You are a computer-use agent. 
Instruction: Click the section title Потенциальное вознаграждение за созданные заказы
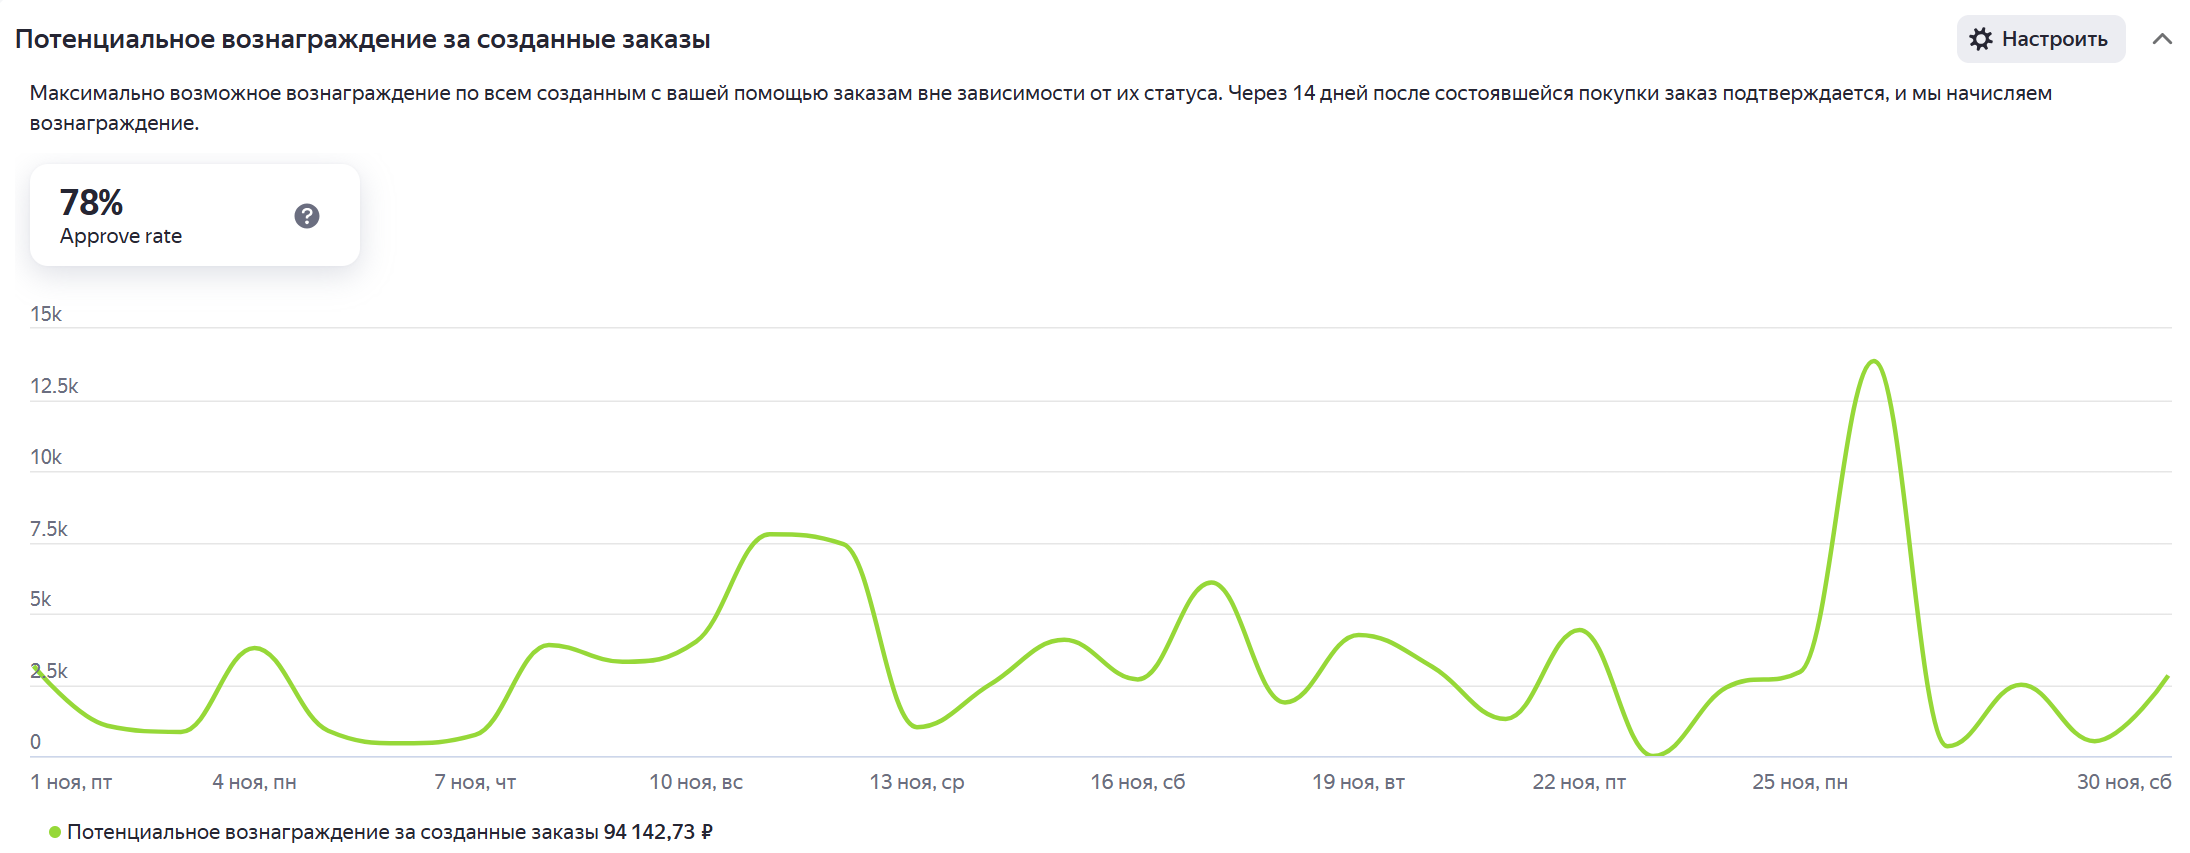(x=362, y=39)
